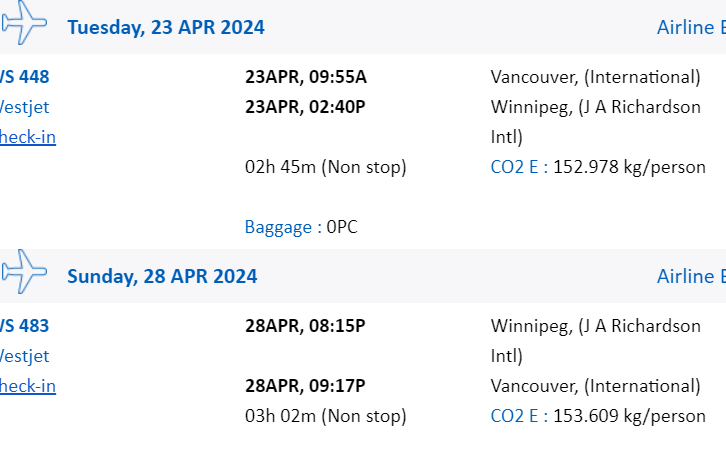Click Westjet under flight WS 448

(x=26, y=107)
